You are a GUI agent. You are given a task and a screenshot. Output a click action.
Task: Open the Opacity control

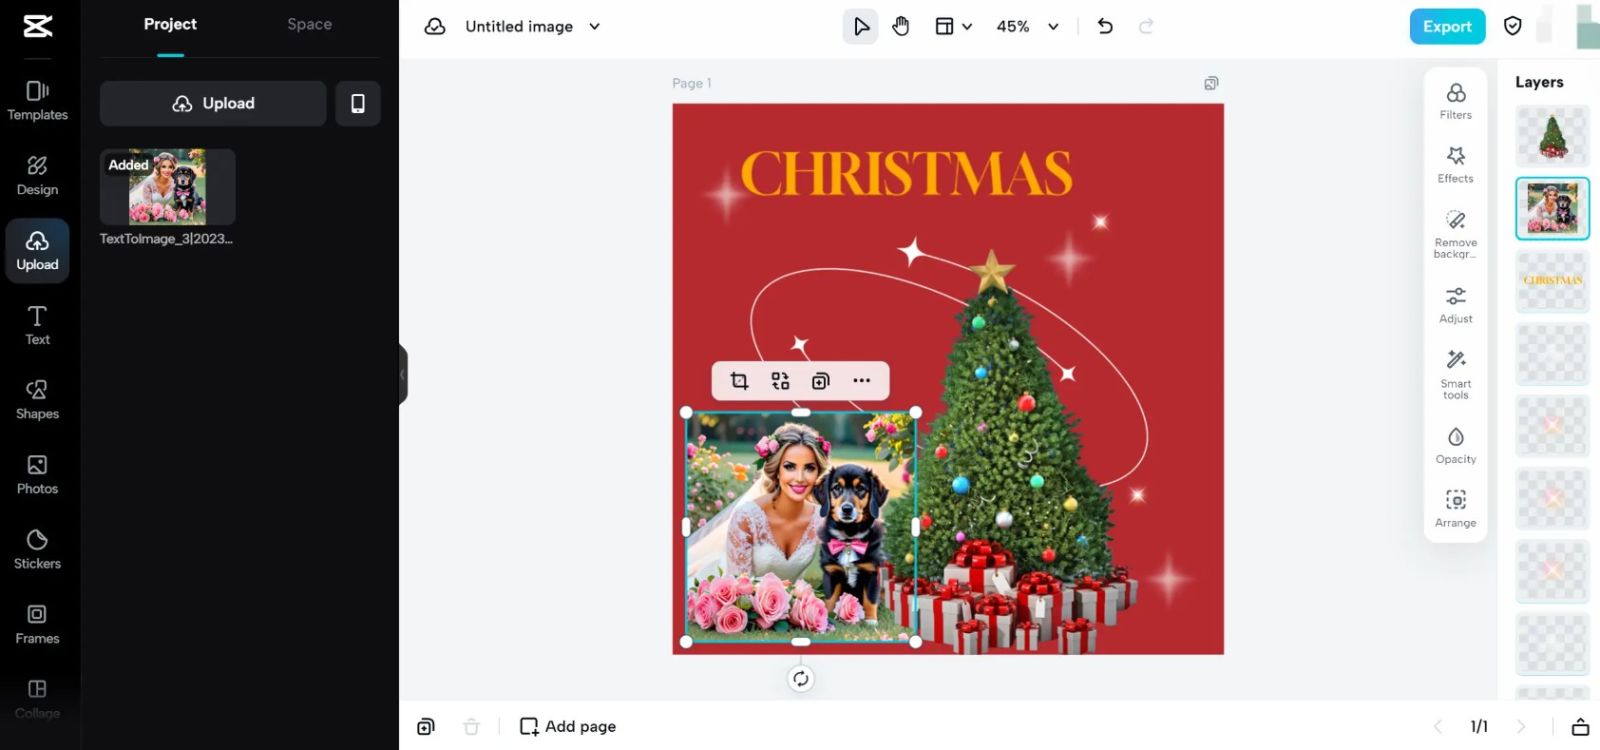(1455, 445)
